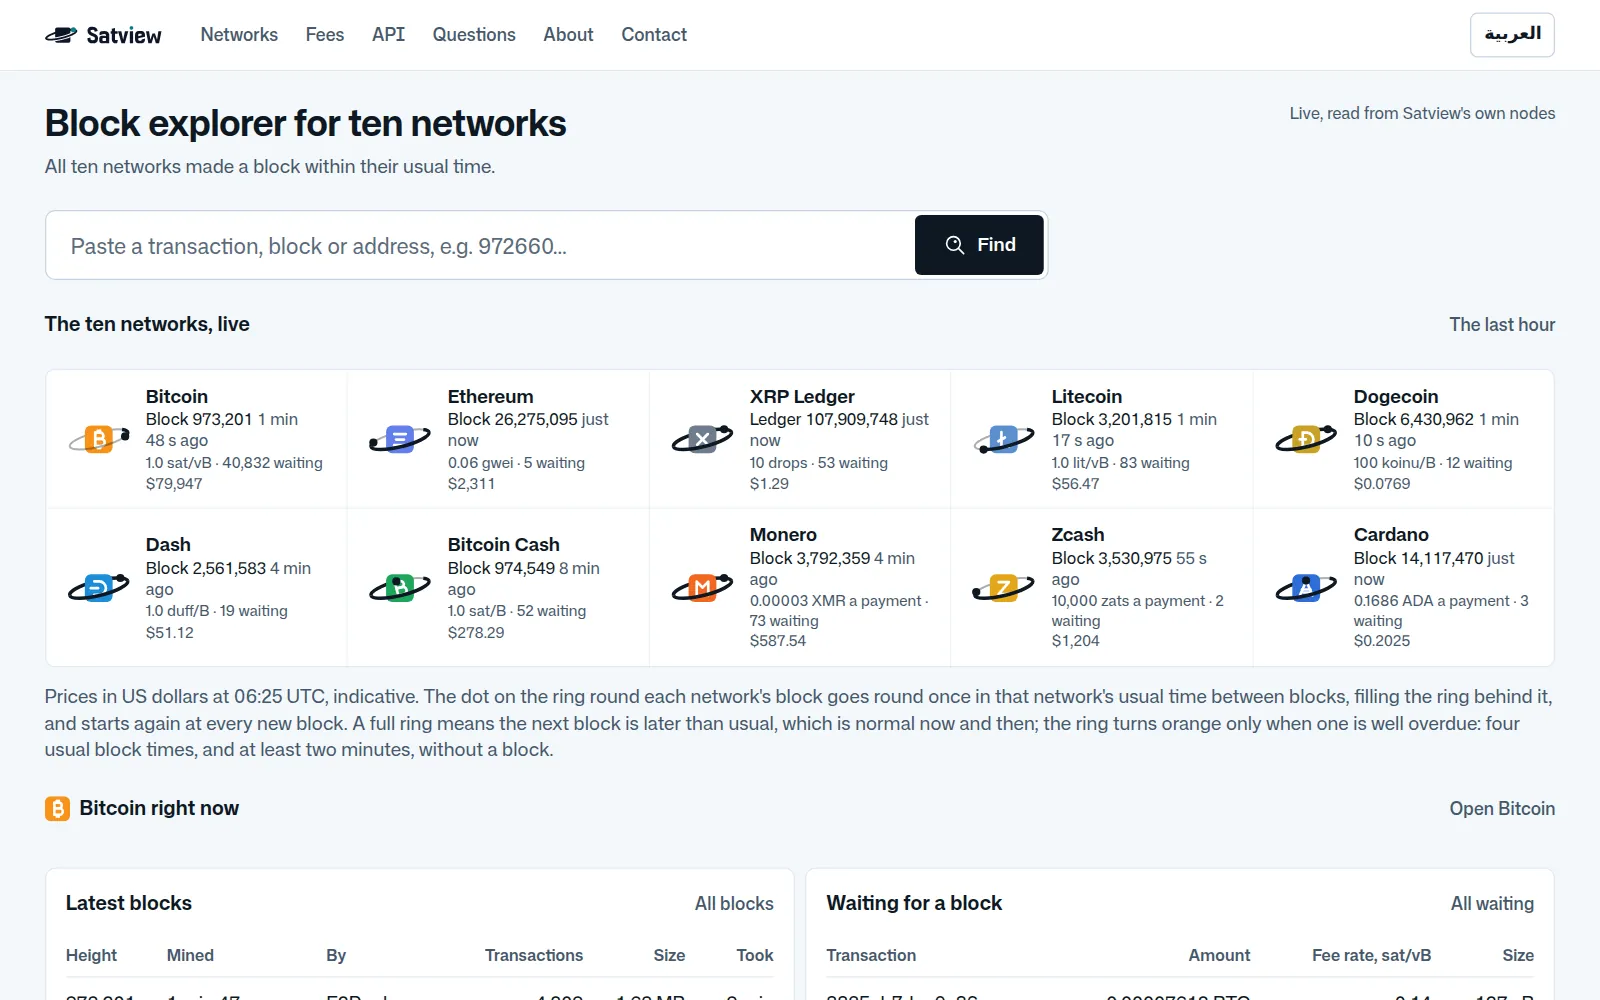This screenshot has width=1600, height=1000.
Task: Click the XRP Ledger price $1.29
Action: tap(769, 484)
